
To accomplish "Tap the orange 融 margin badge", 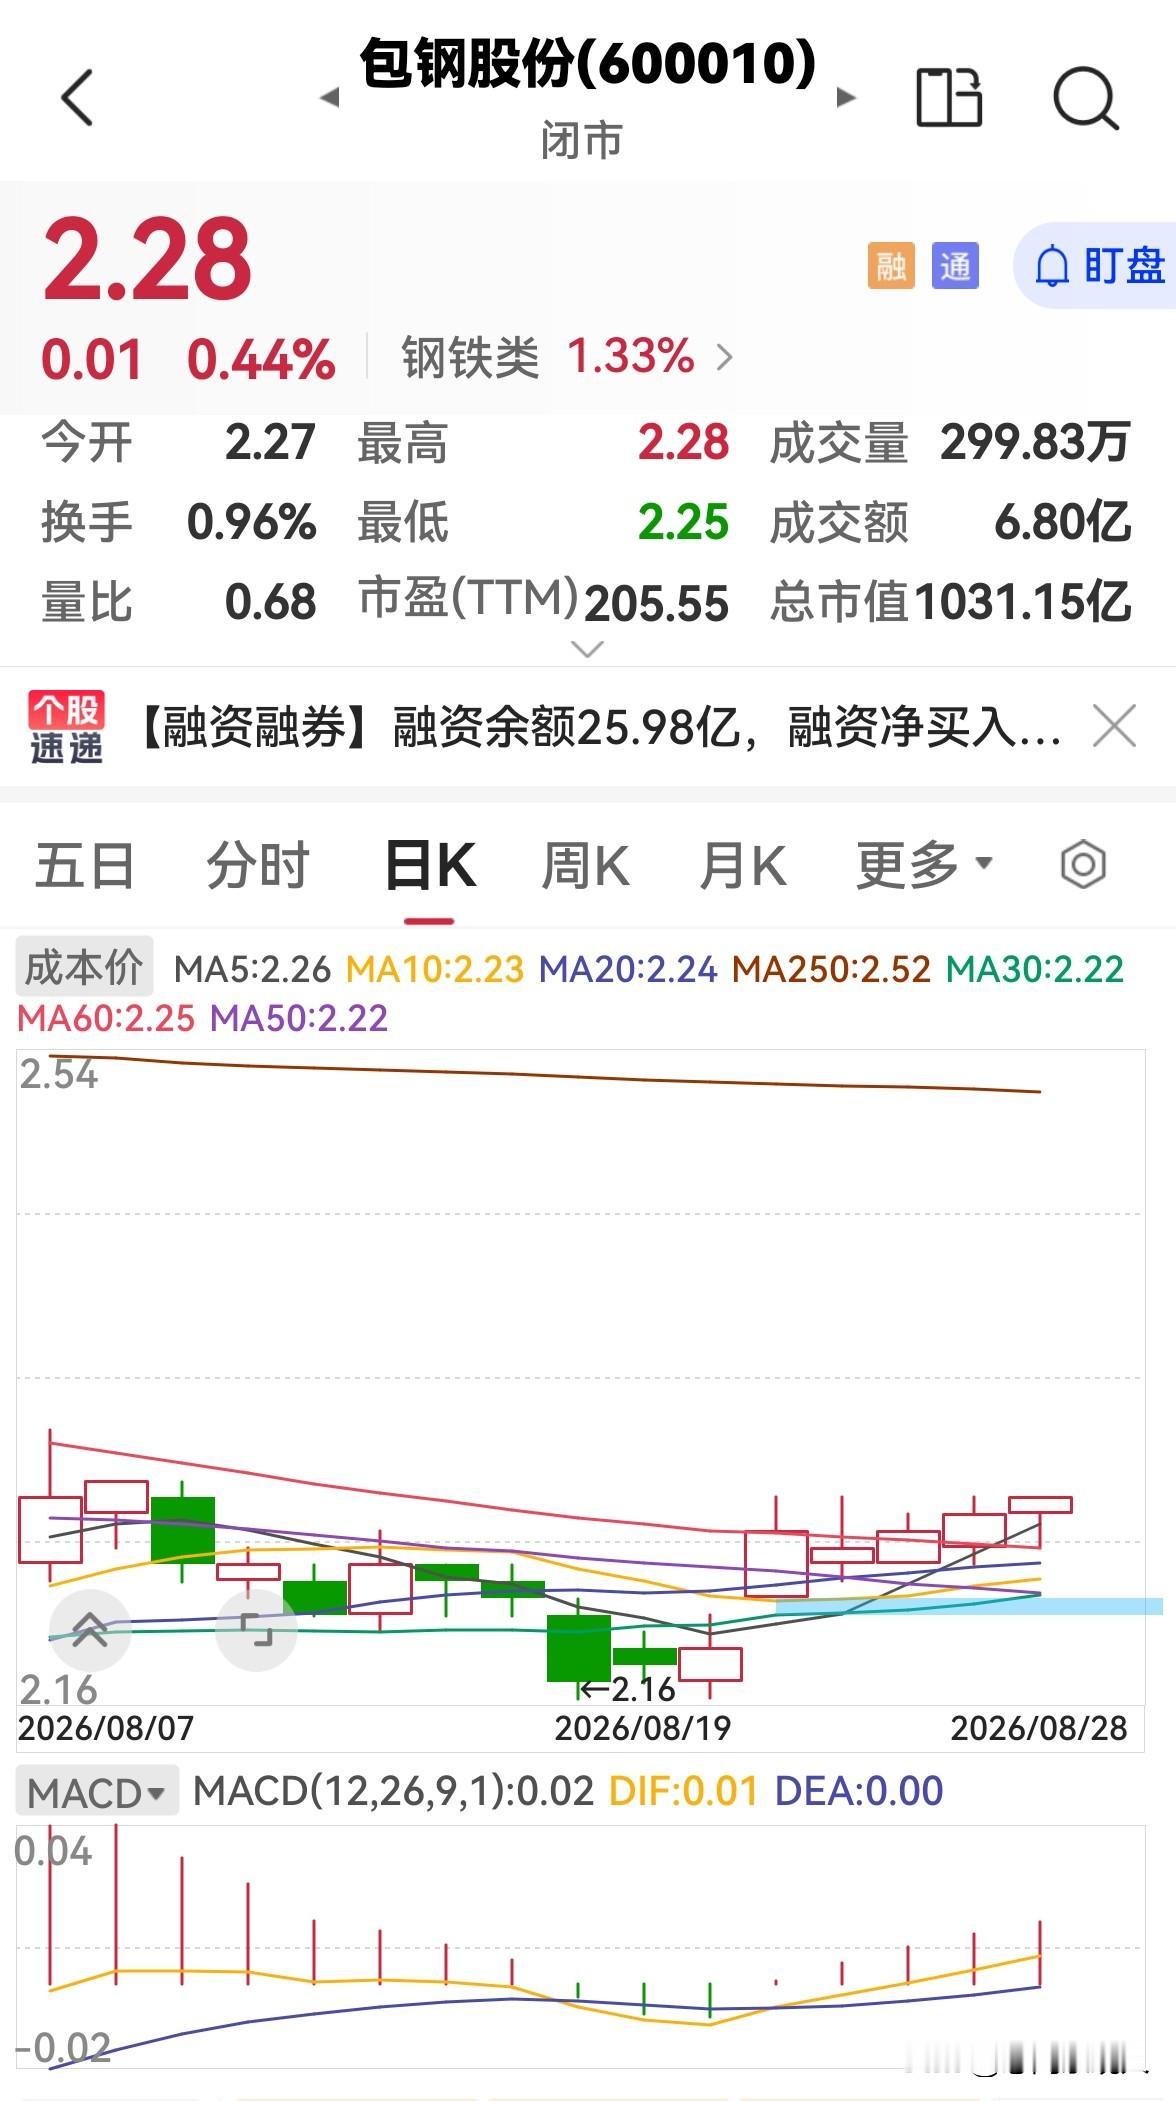I will coord(891,266).
